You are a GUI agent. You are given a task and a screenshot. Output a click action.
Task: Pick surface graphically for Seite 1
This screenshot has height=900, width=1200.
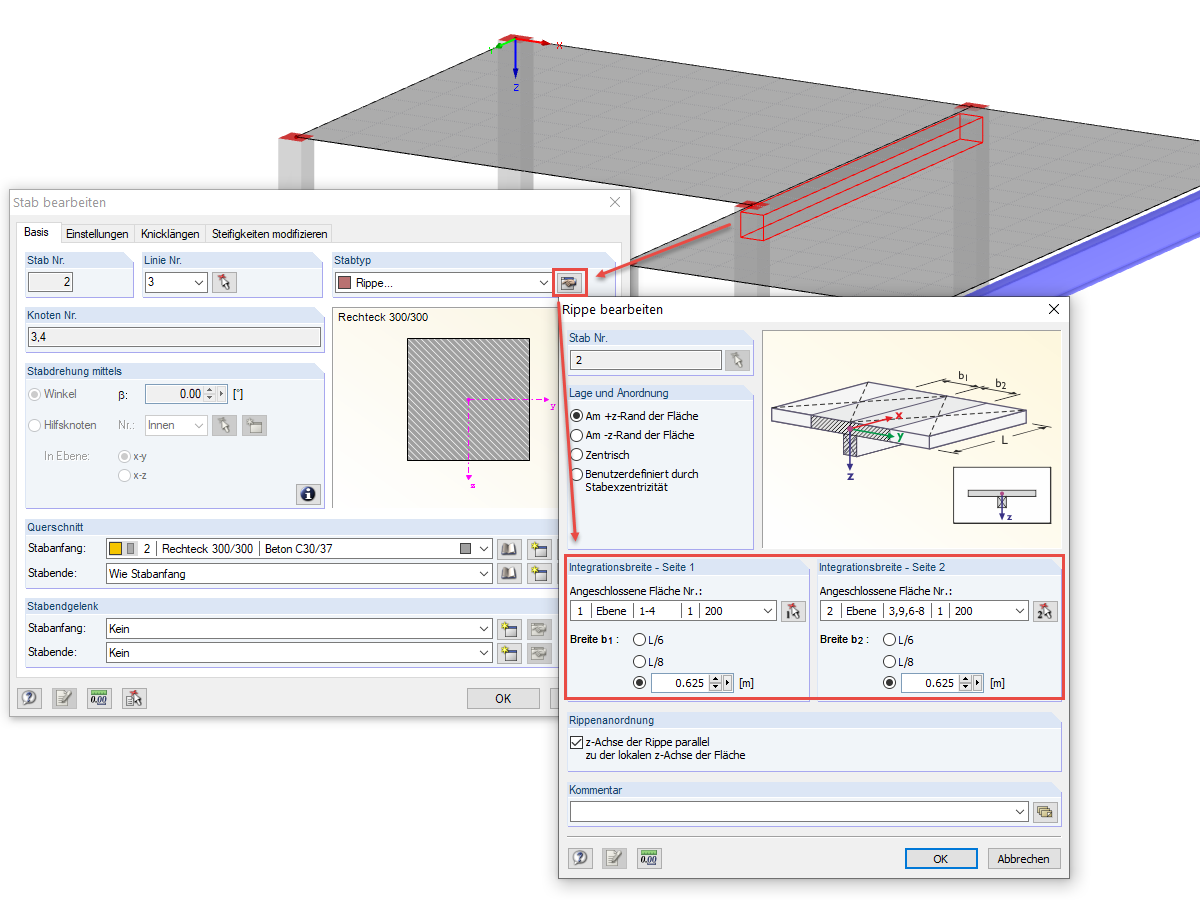(x=794, y=611)
